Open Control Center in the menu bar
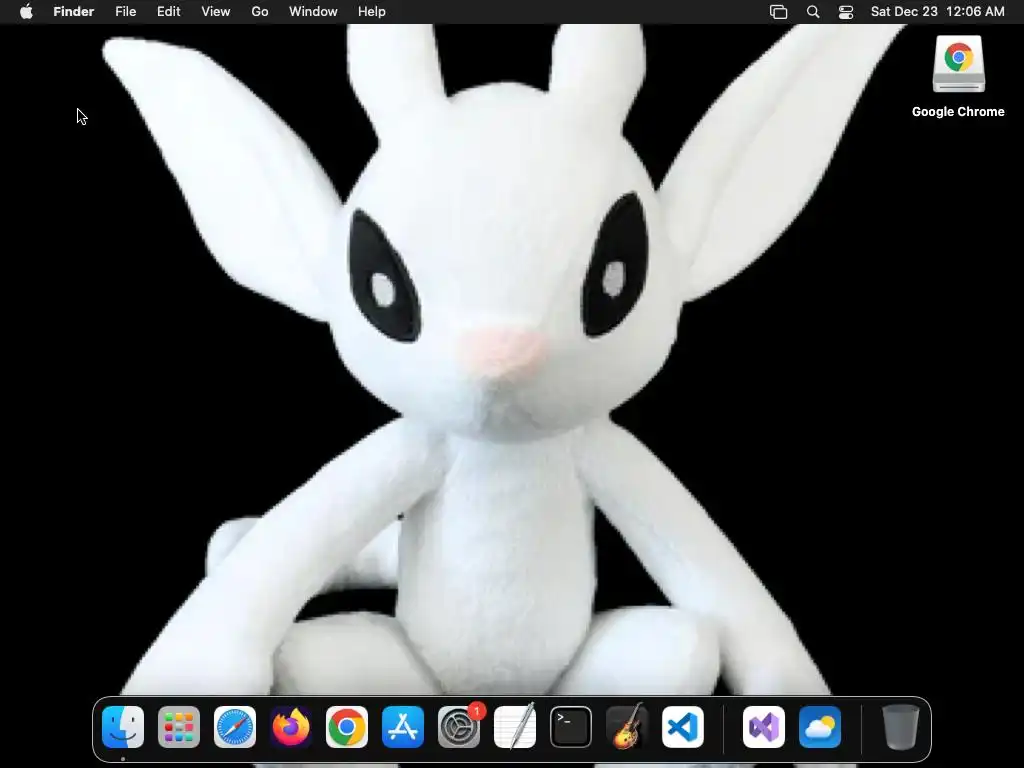The height and width of the screenshot is (768, 1024). 846,12
